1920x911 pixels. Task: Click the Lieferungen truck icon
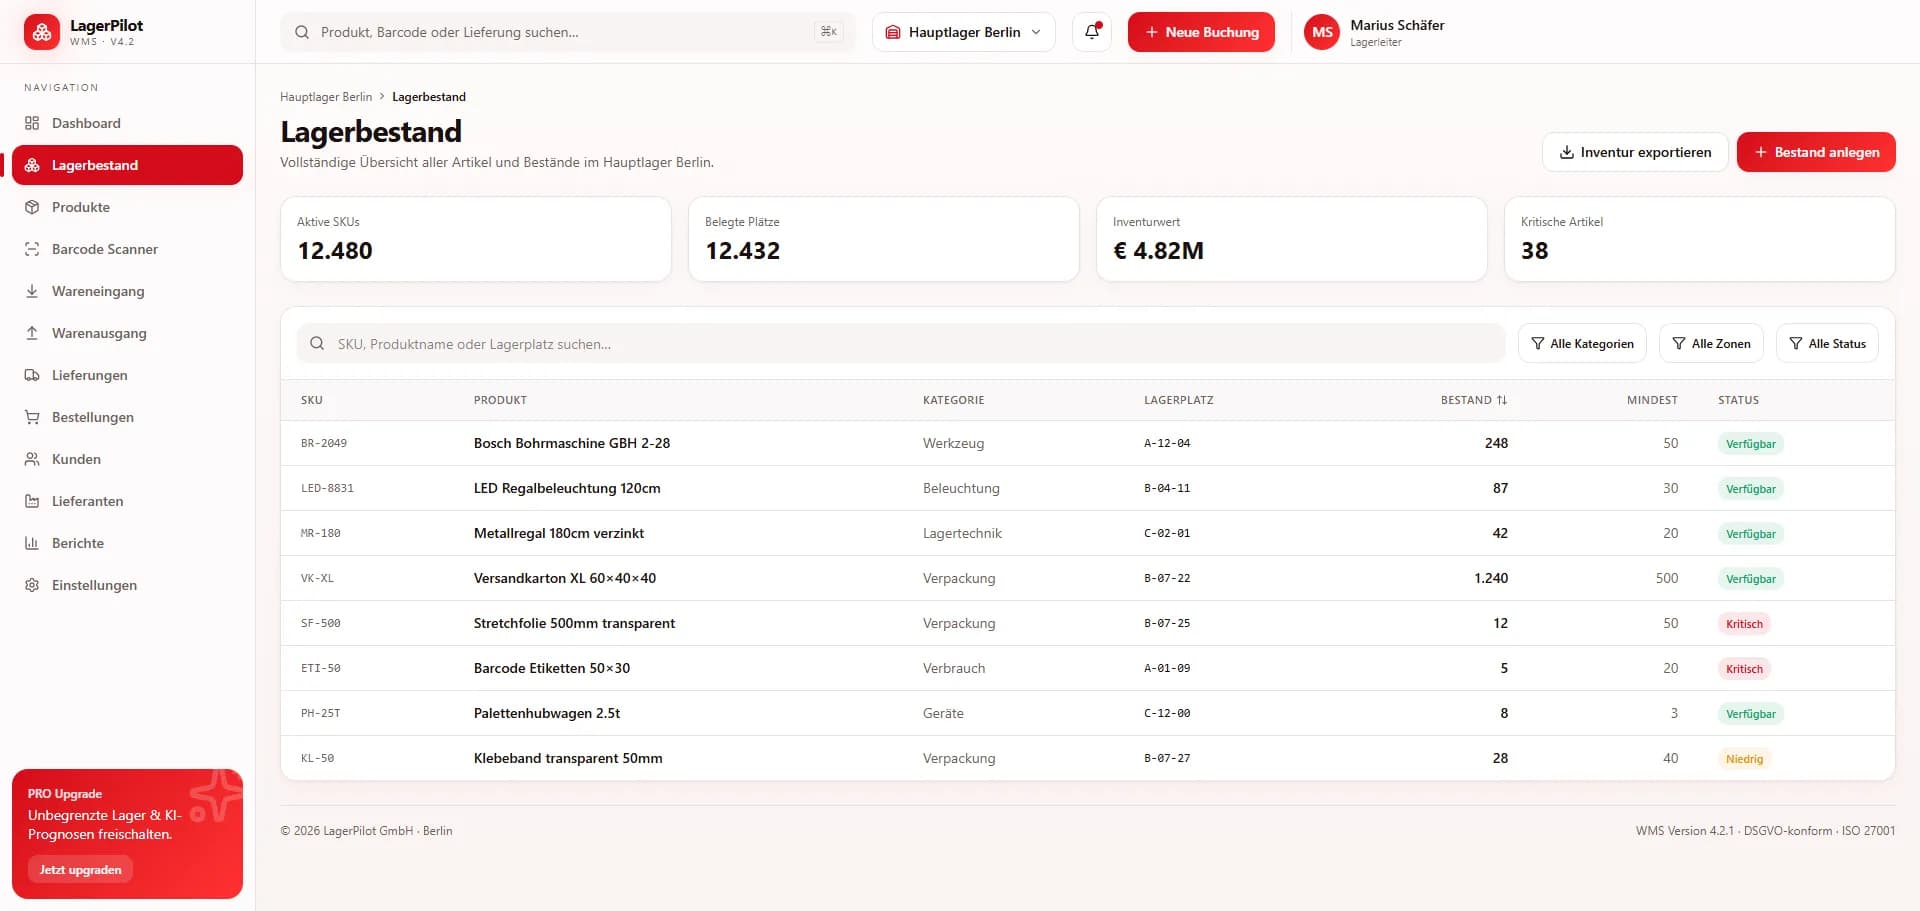32,375
